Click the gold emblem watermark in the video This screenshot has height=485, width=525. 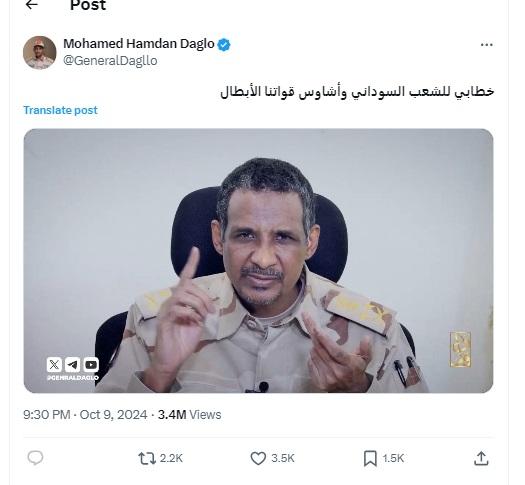(x=461, y=349)
